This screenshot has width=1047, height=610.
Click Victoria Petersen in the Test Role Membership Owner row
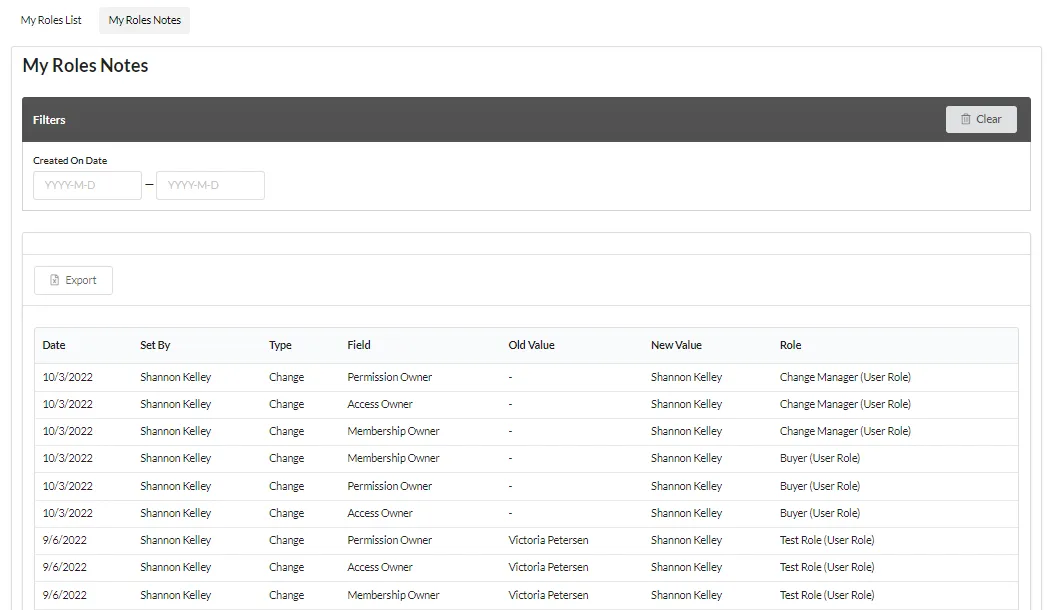[548, 595]
